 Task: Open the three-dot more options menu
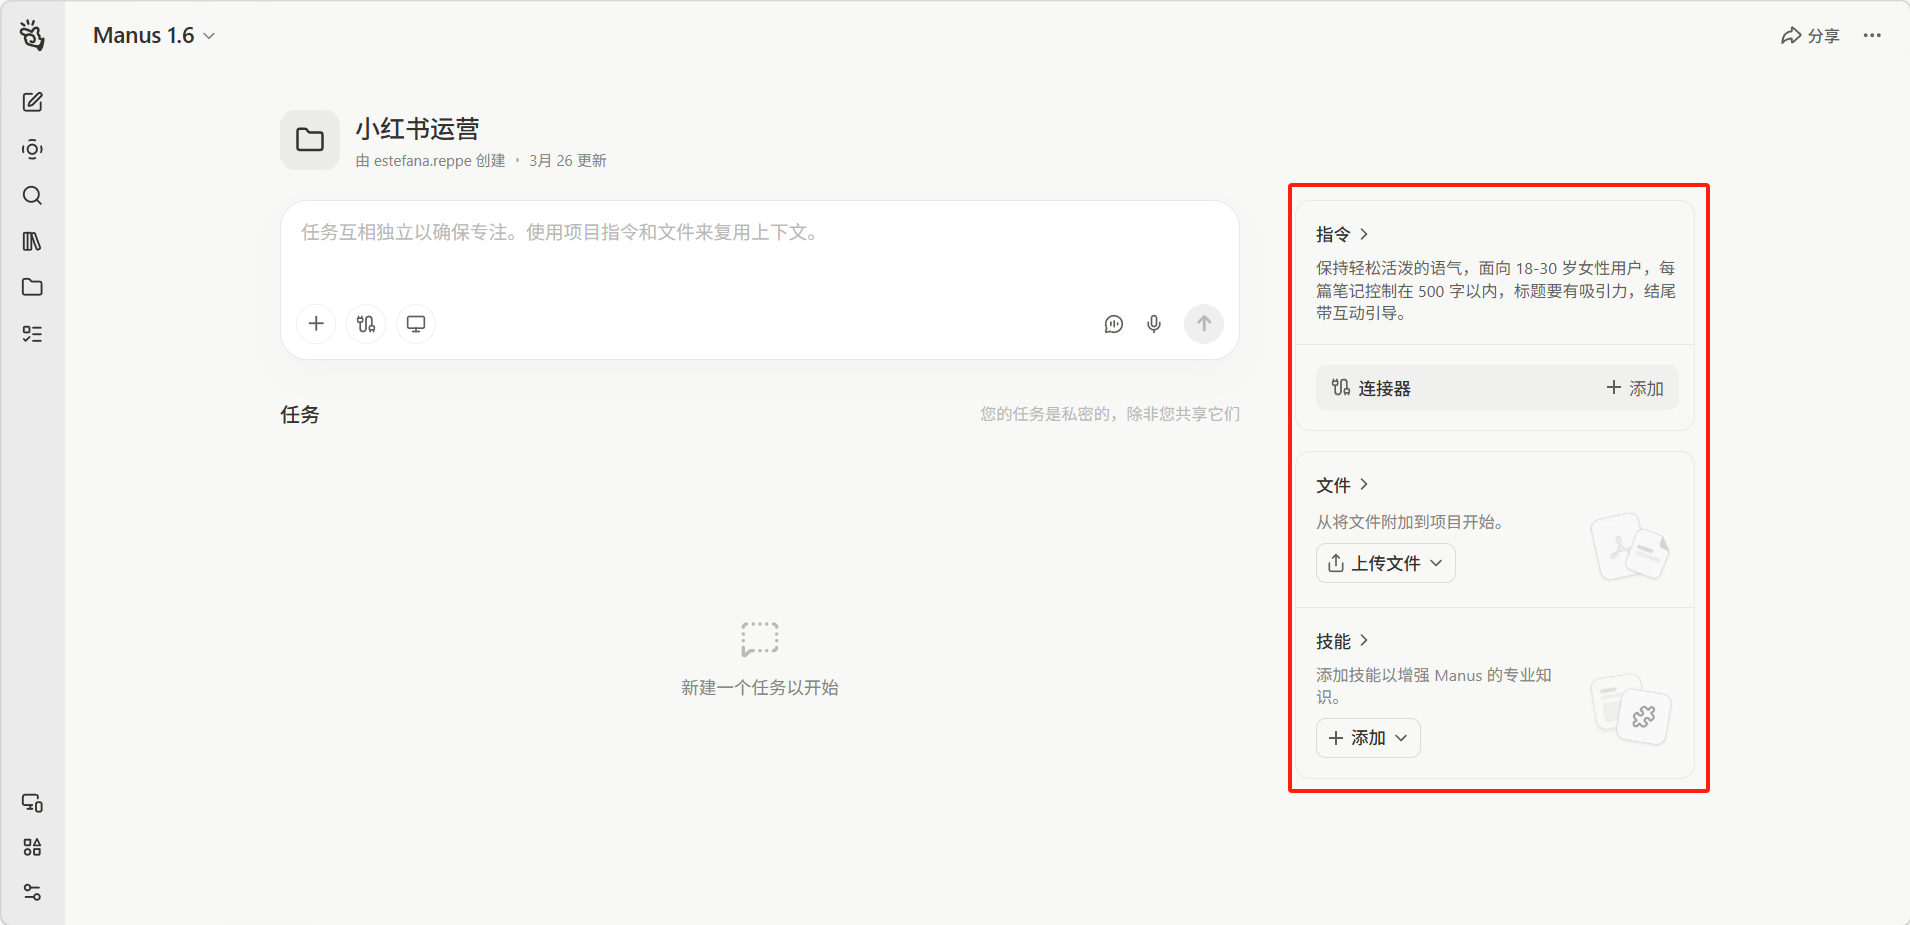click(x=1872, y=36)
